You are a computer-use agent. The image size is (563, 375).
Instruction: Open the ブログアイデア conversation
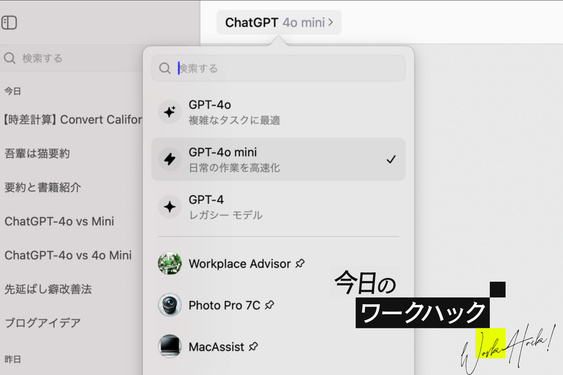42,323
